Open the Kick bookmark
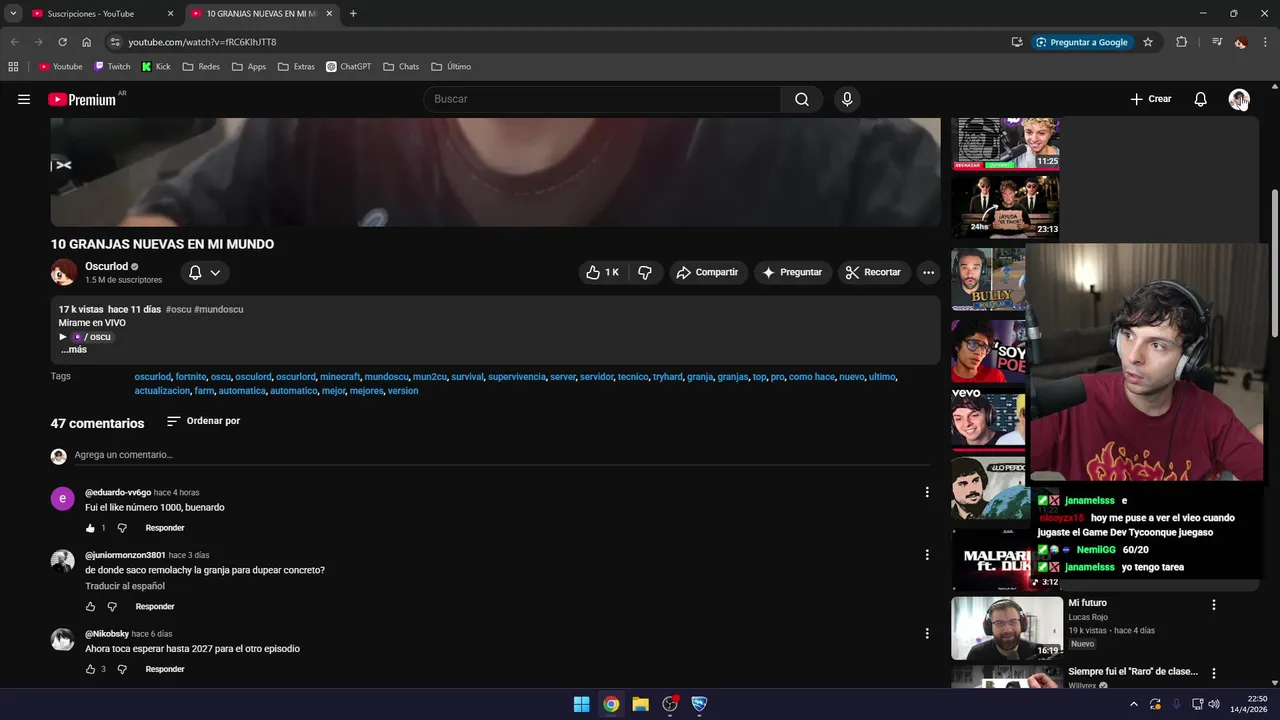Image resolution: width=1280 pixels, height=720 pixels. [x=156, y=67]
